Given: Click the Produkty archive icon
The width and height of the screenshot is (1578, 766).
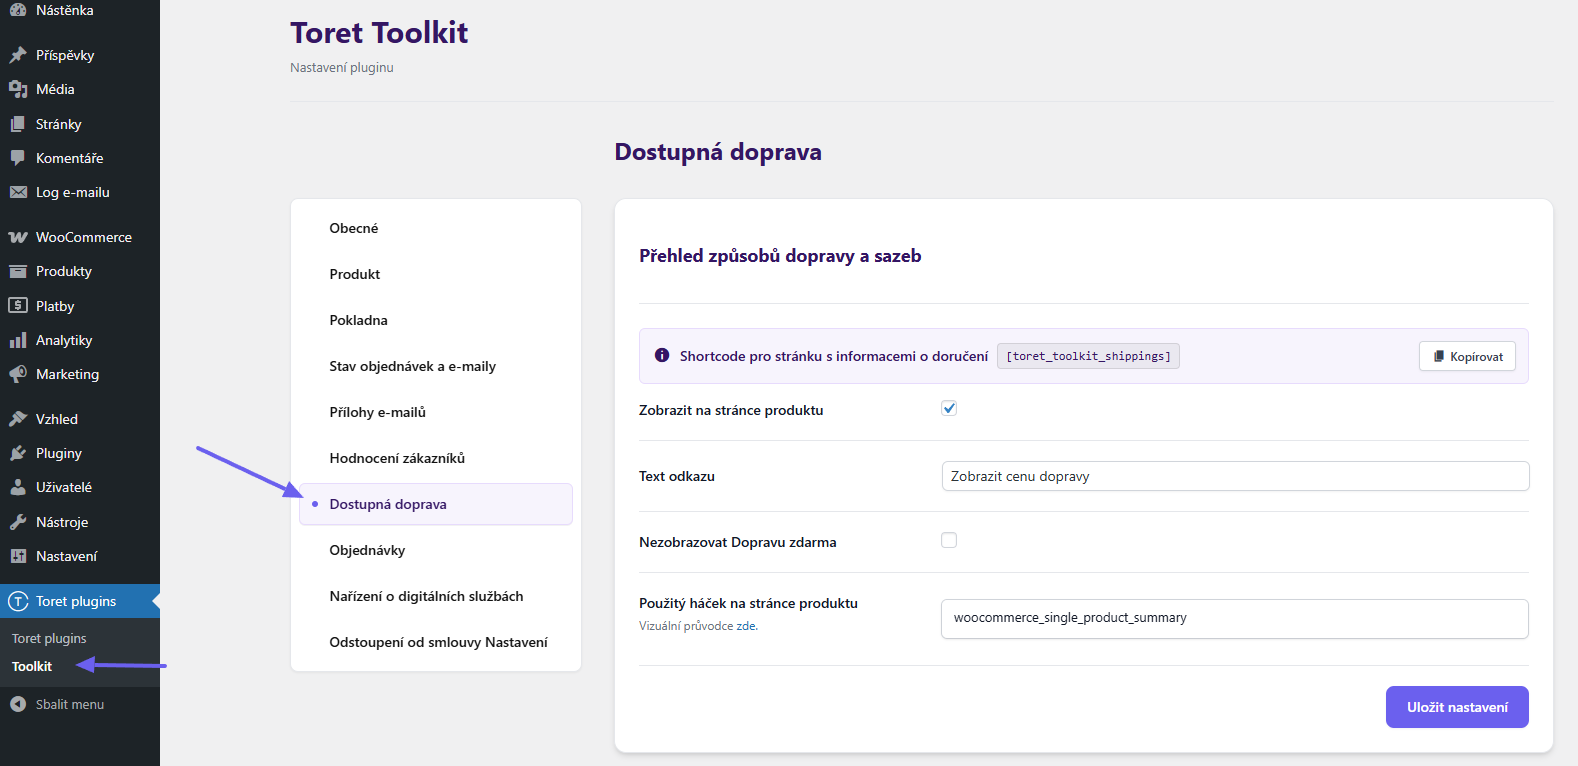Looking at the screenshot, I should click(x=18, y=271).
